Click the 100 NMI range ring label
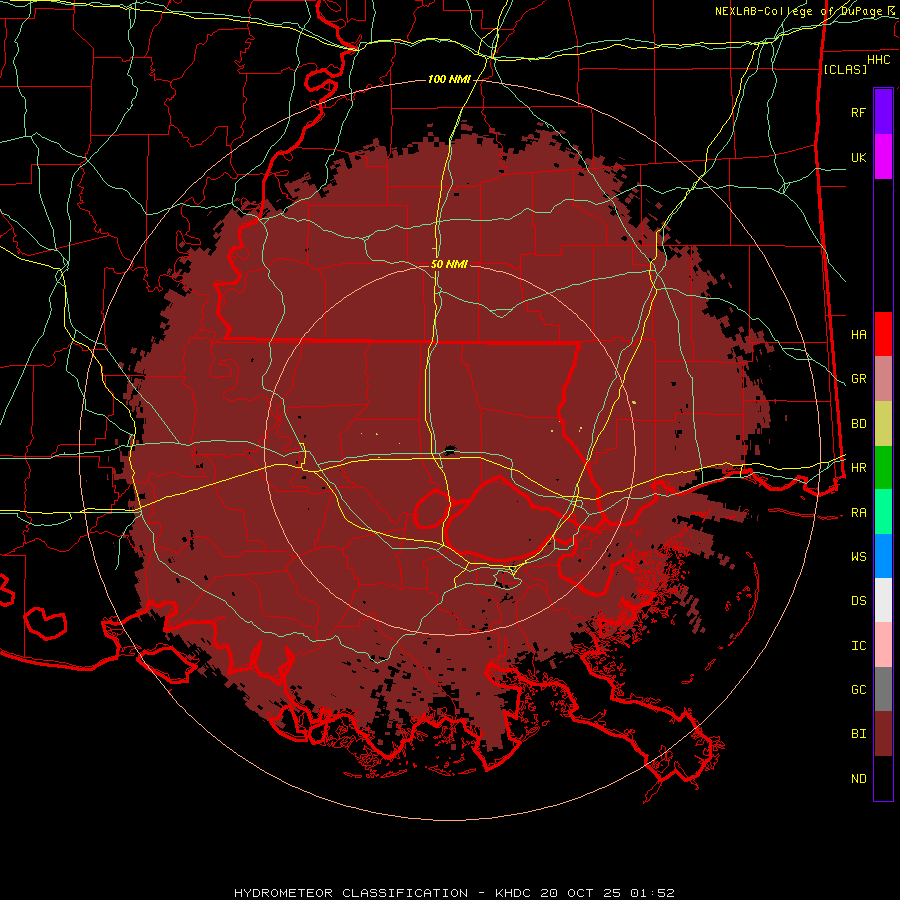Viewport: 900px width, 900px height. (x=449, y=79)
